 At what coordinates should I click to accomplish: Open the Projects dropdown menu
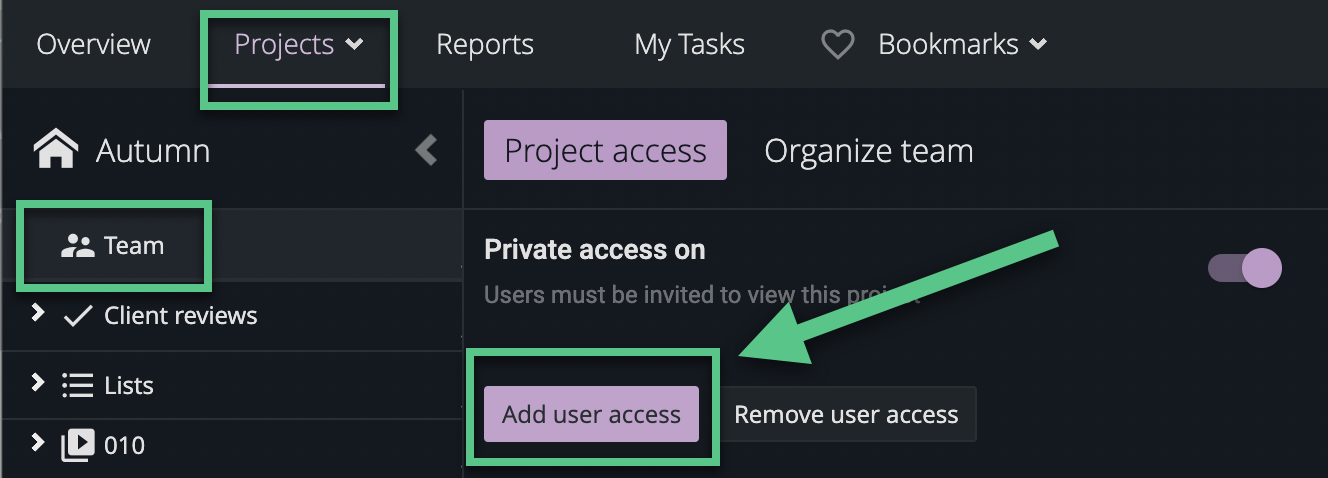[x=298, y=45]
